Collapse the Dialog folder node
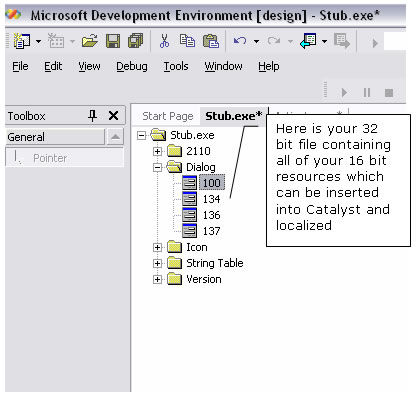This screenshot has width=419, height=397. (x=157, y=167)
